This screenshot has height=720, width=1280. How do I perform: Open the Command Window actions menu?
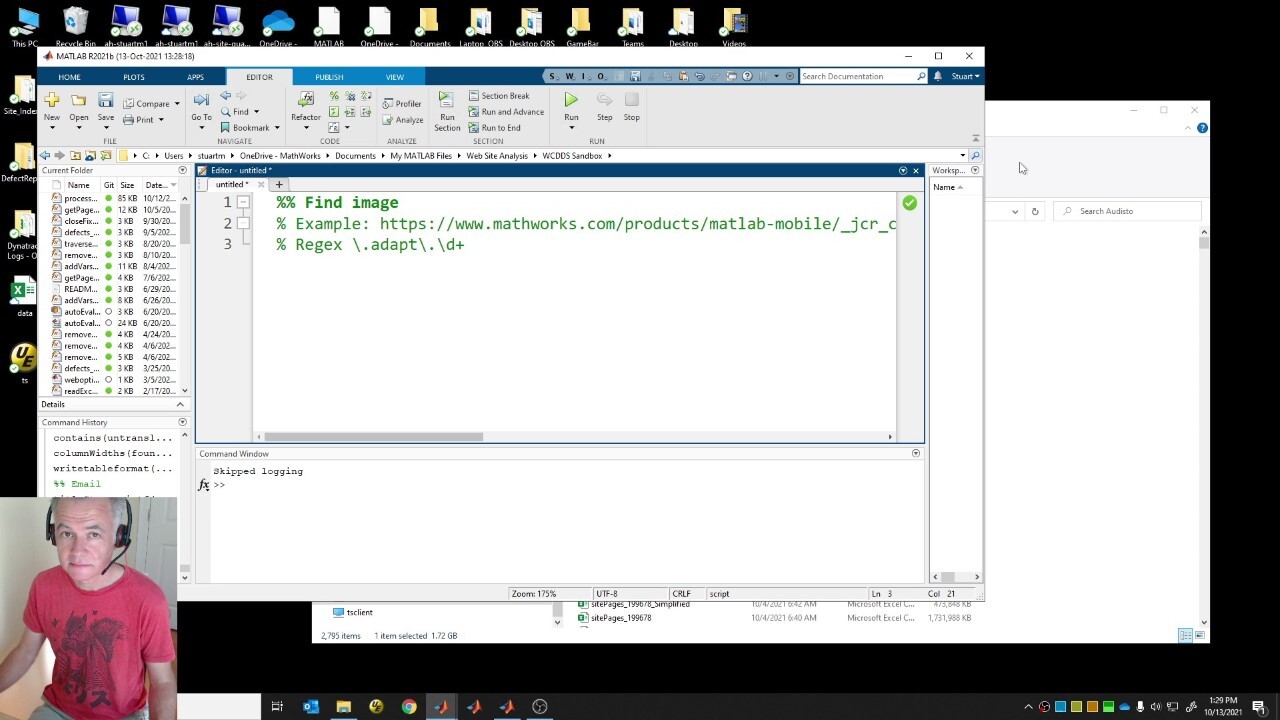[915, 454]
